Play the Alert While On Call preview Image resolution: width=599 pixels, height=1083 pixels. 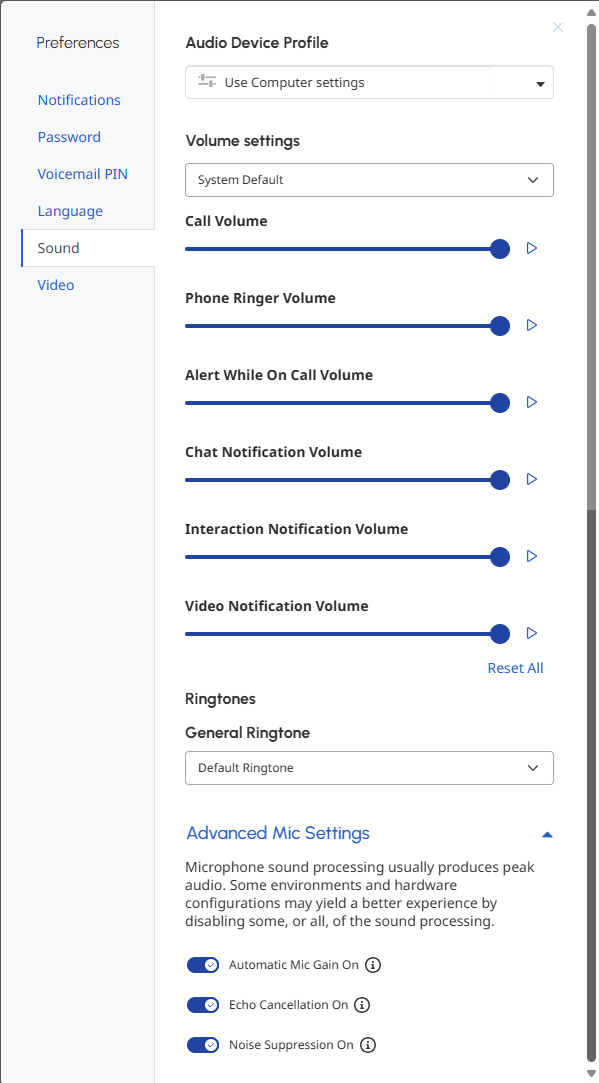[531, 402]
